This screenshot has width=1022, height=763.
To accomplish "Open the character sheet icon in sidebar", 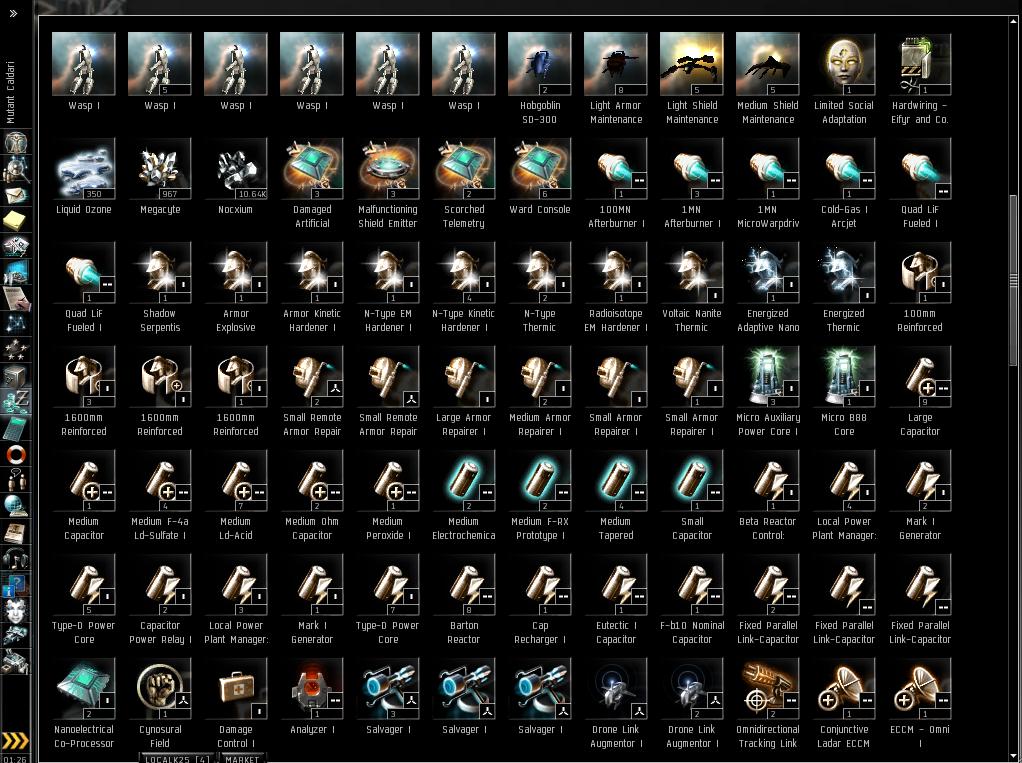I will (15, 142).
